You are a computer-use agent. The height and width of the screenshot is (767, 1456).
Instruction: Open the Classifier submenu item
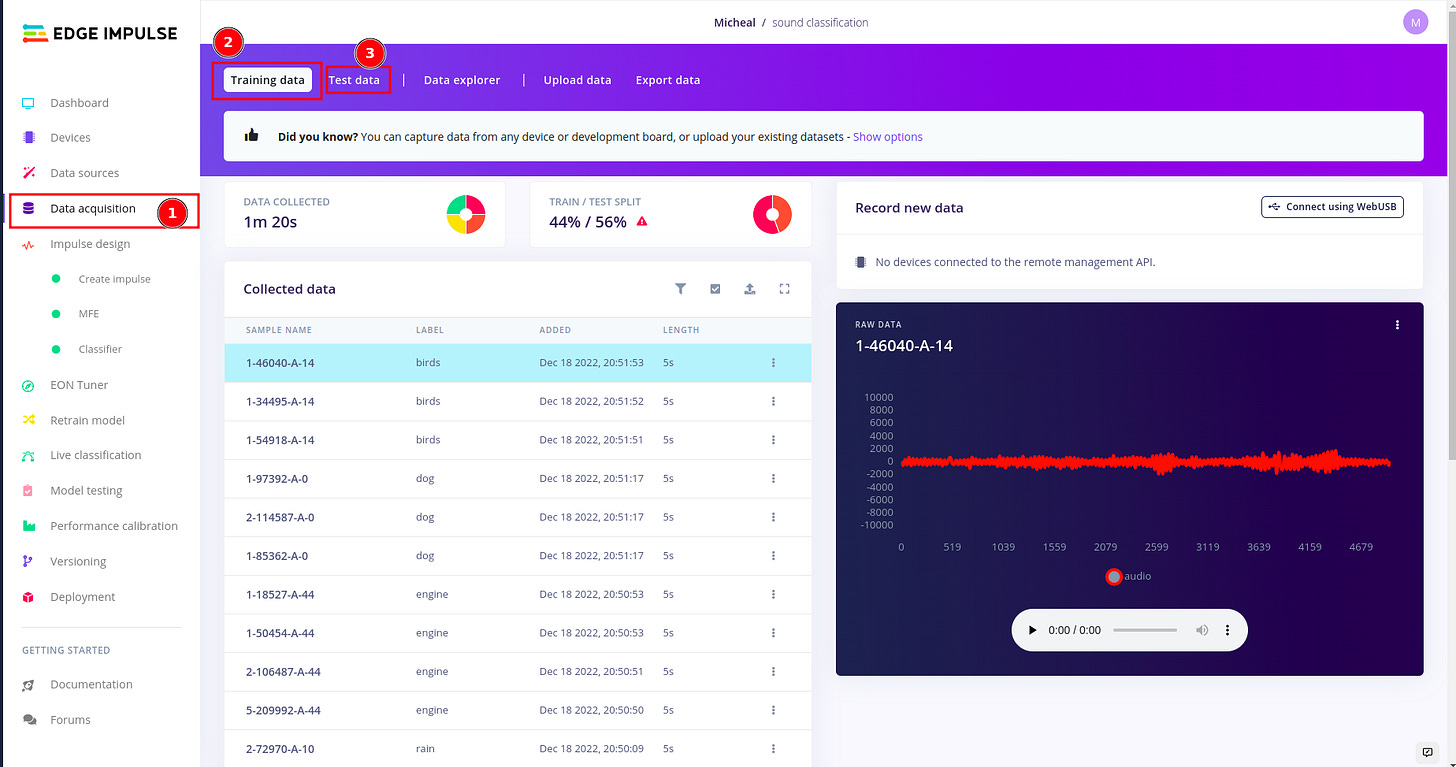(100, 349)
